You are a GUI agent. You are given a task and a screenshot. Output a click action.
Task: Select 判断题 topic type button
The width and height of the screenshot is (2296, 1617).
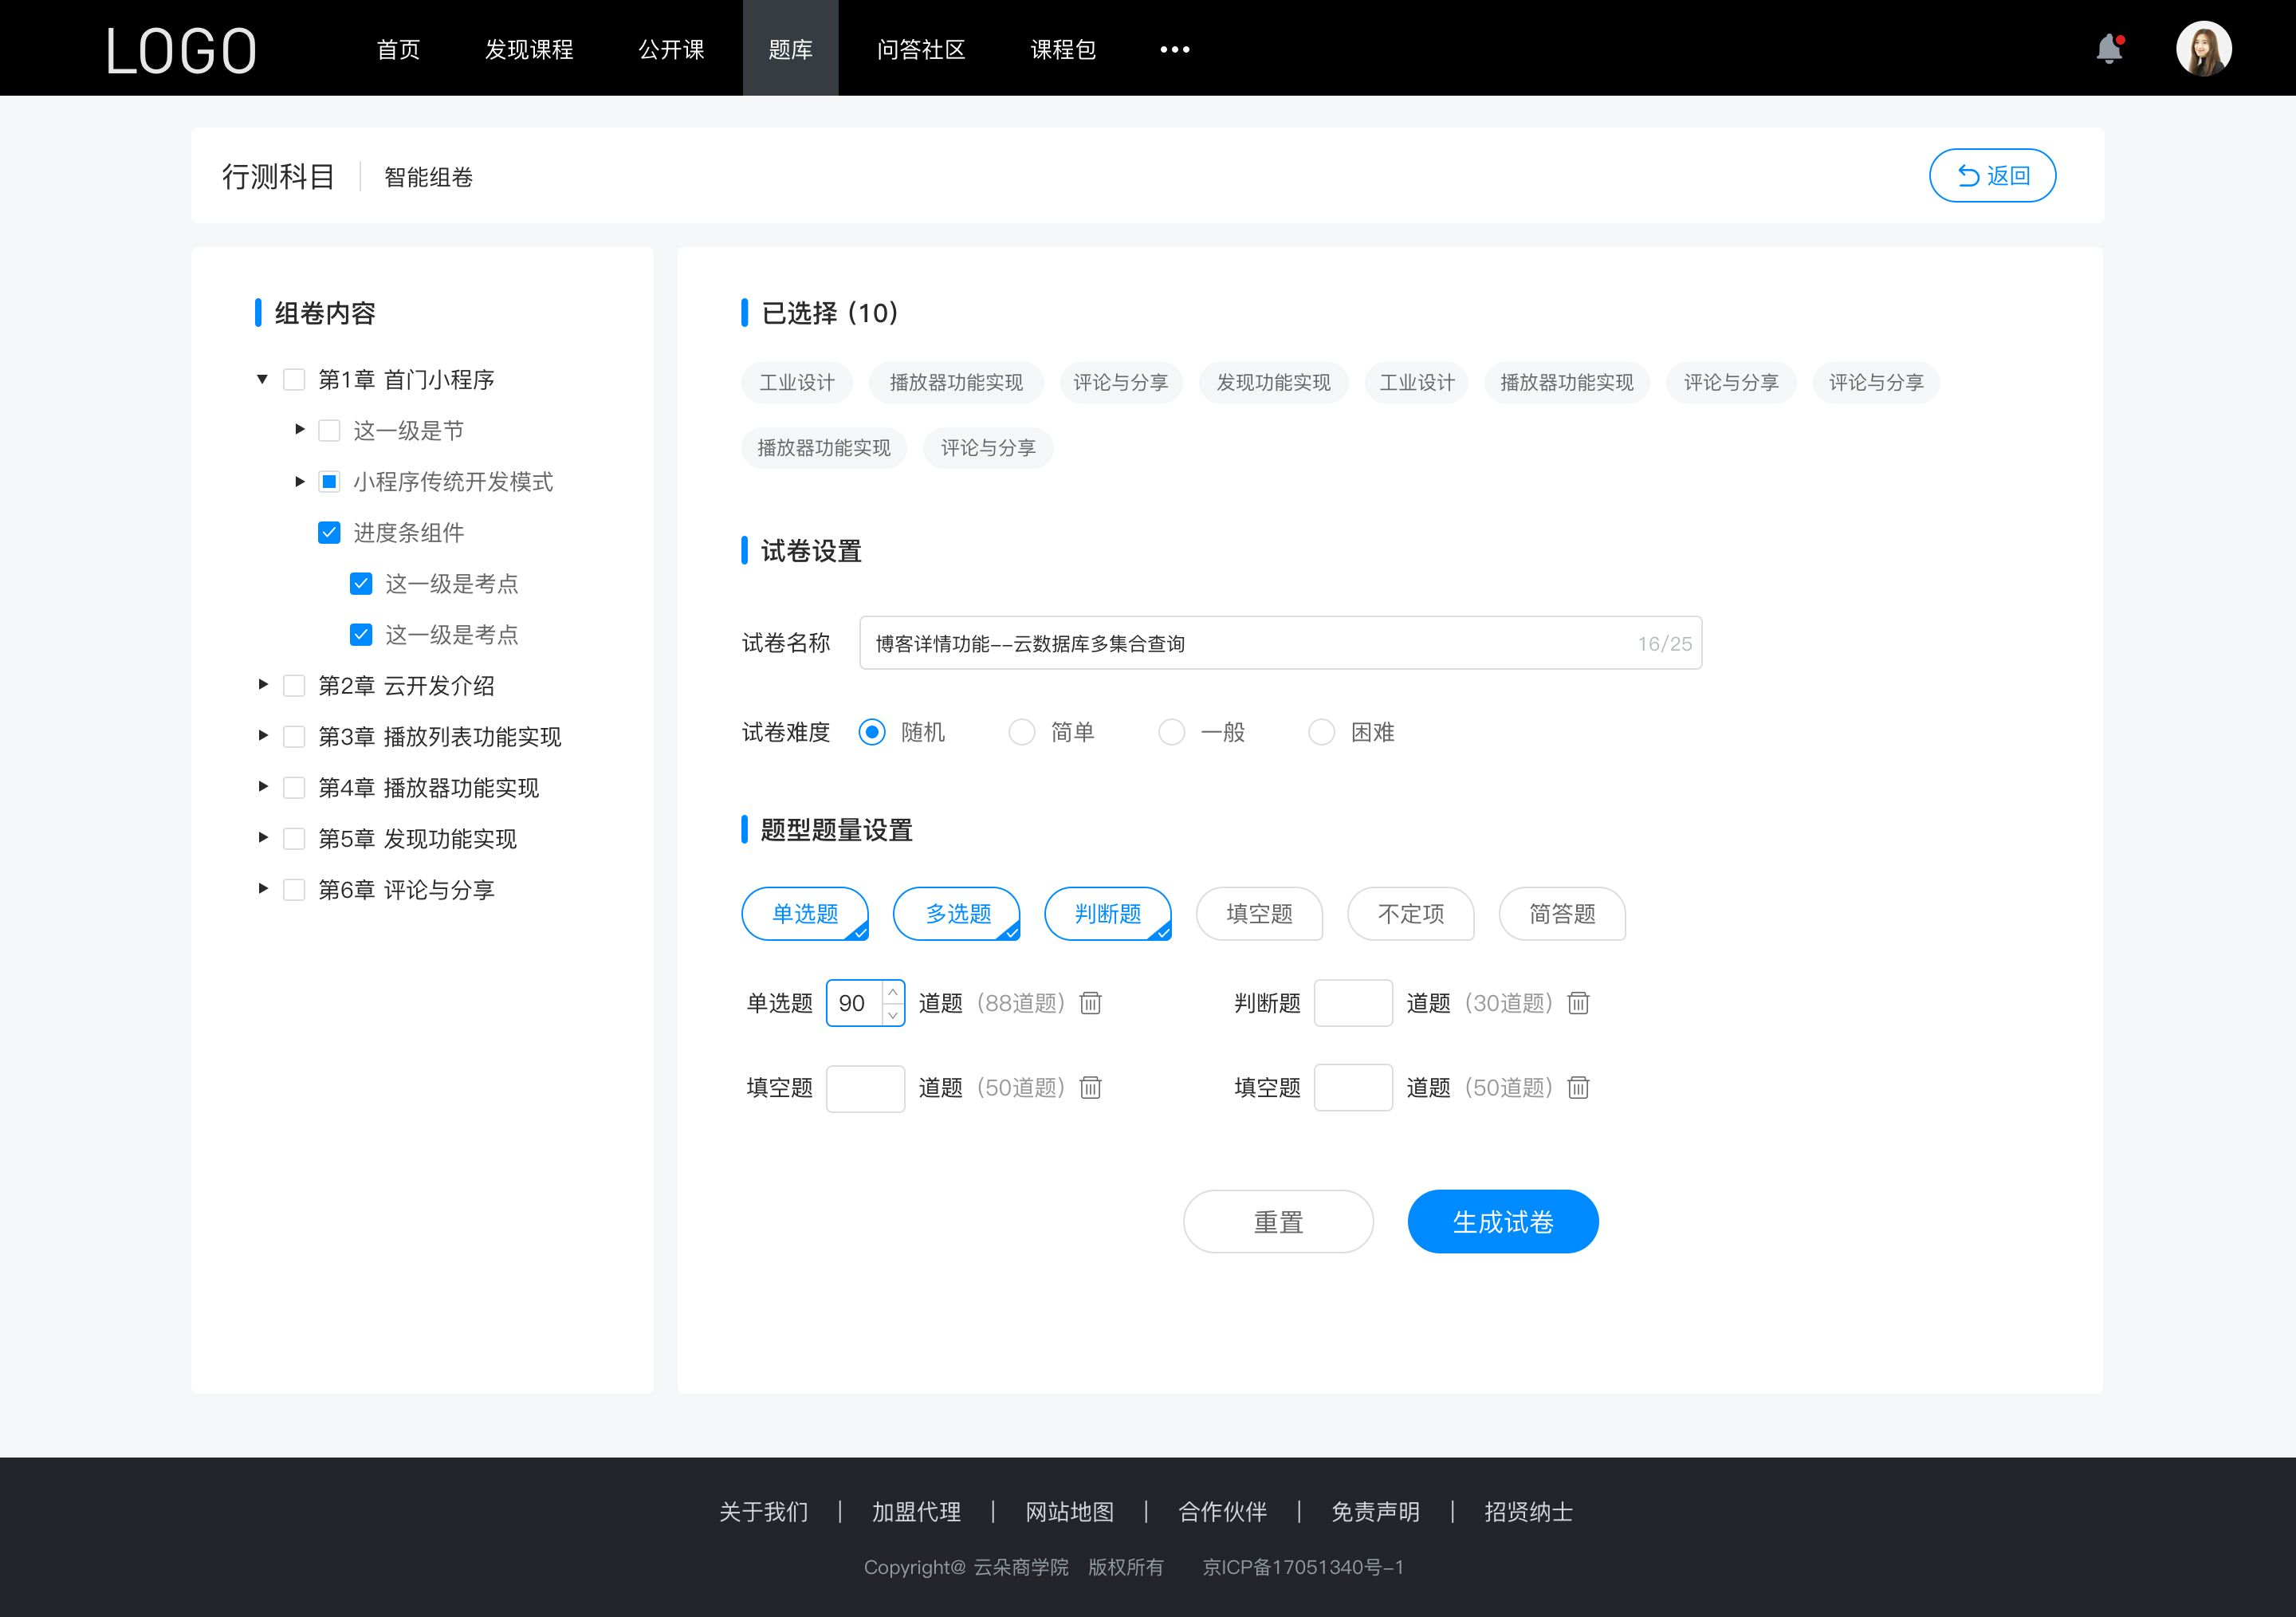tap(1110, 914)
